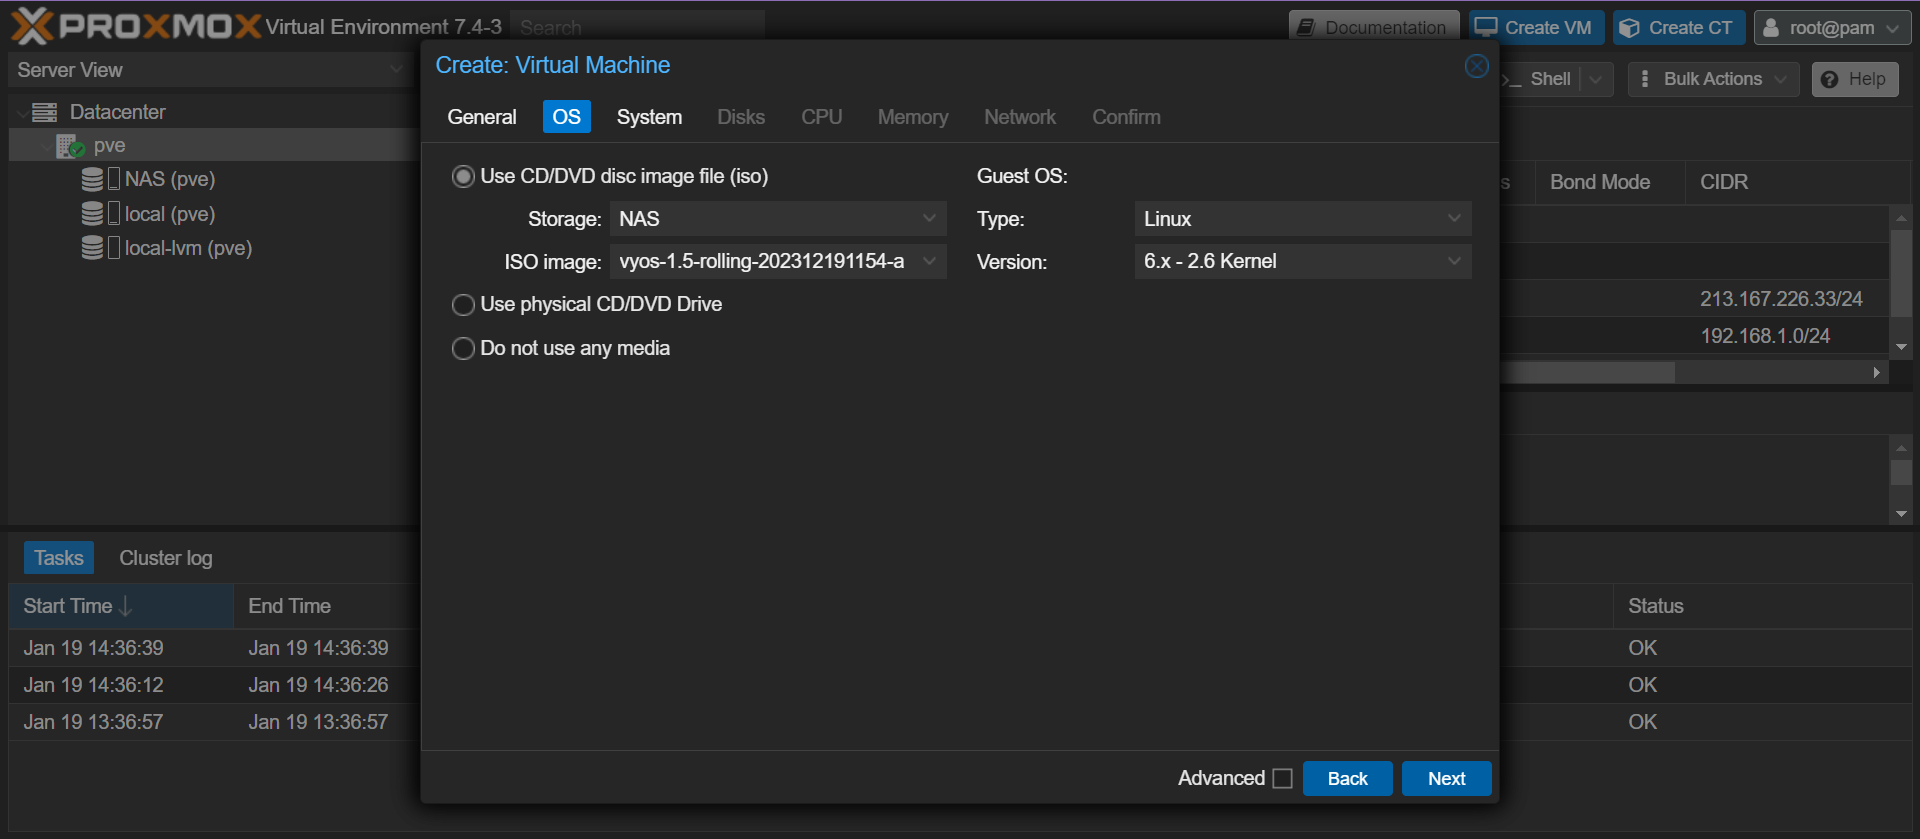Click the Back button
The height and width of the screenshot is (839, 1920).
(1347, 778)
